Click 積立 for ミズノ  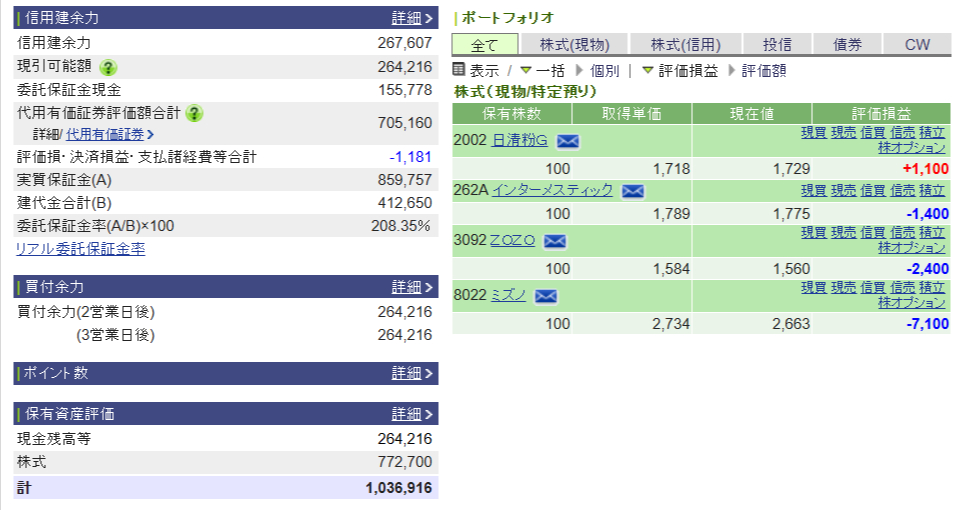(x=932, y=288)
